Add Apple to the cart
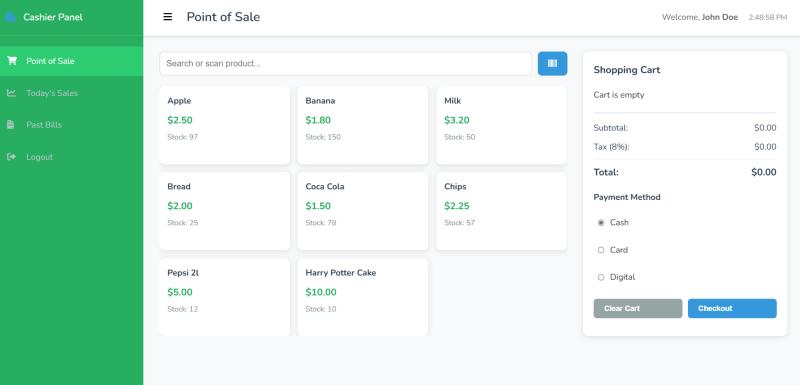Screen dimensions: 800x385 coord(224,125)
